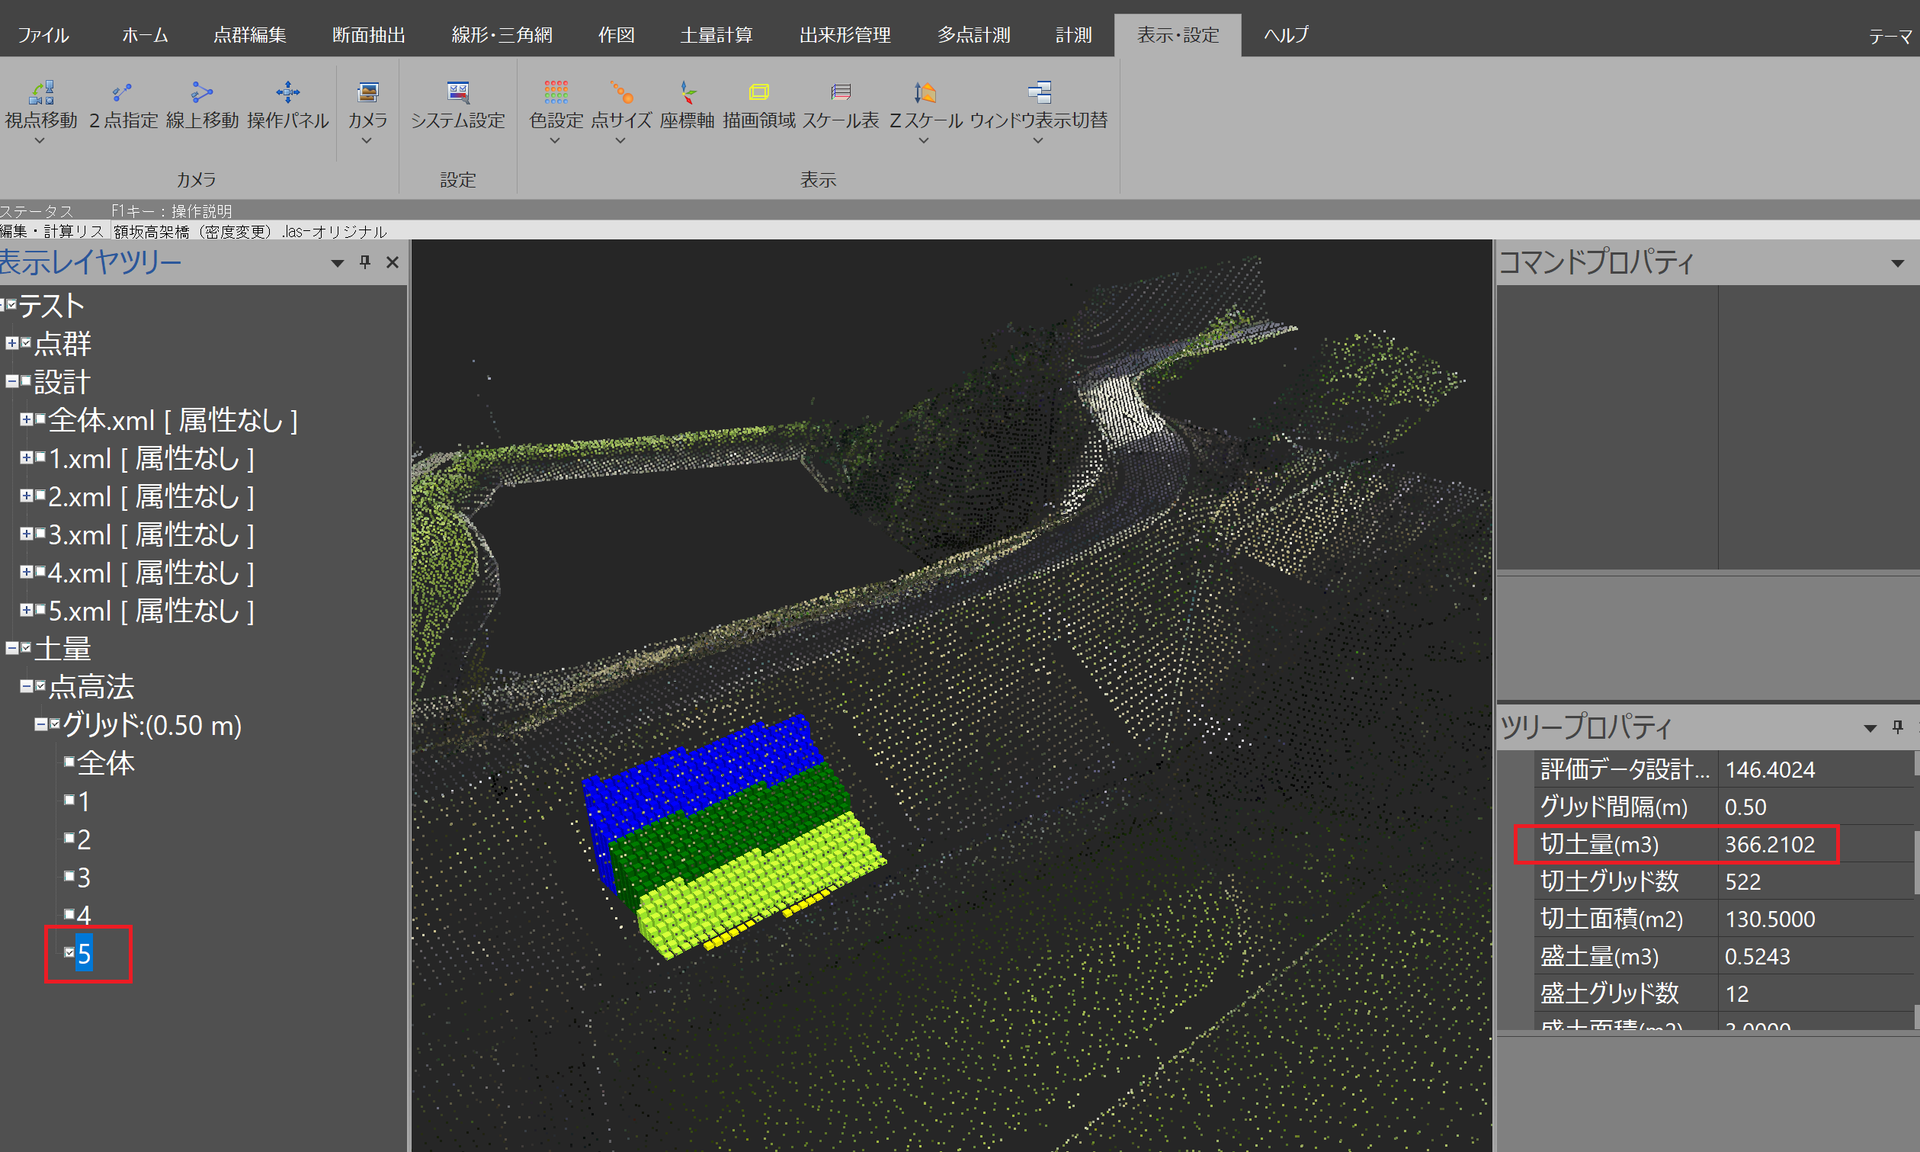Viewport: 1920px width, 1152px height.
Task: Toggle checkbox of 全体 grid item
Action: (70, 761)
